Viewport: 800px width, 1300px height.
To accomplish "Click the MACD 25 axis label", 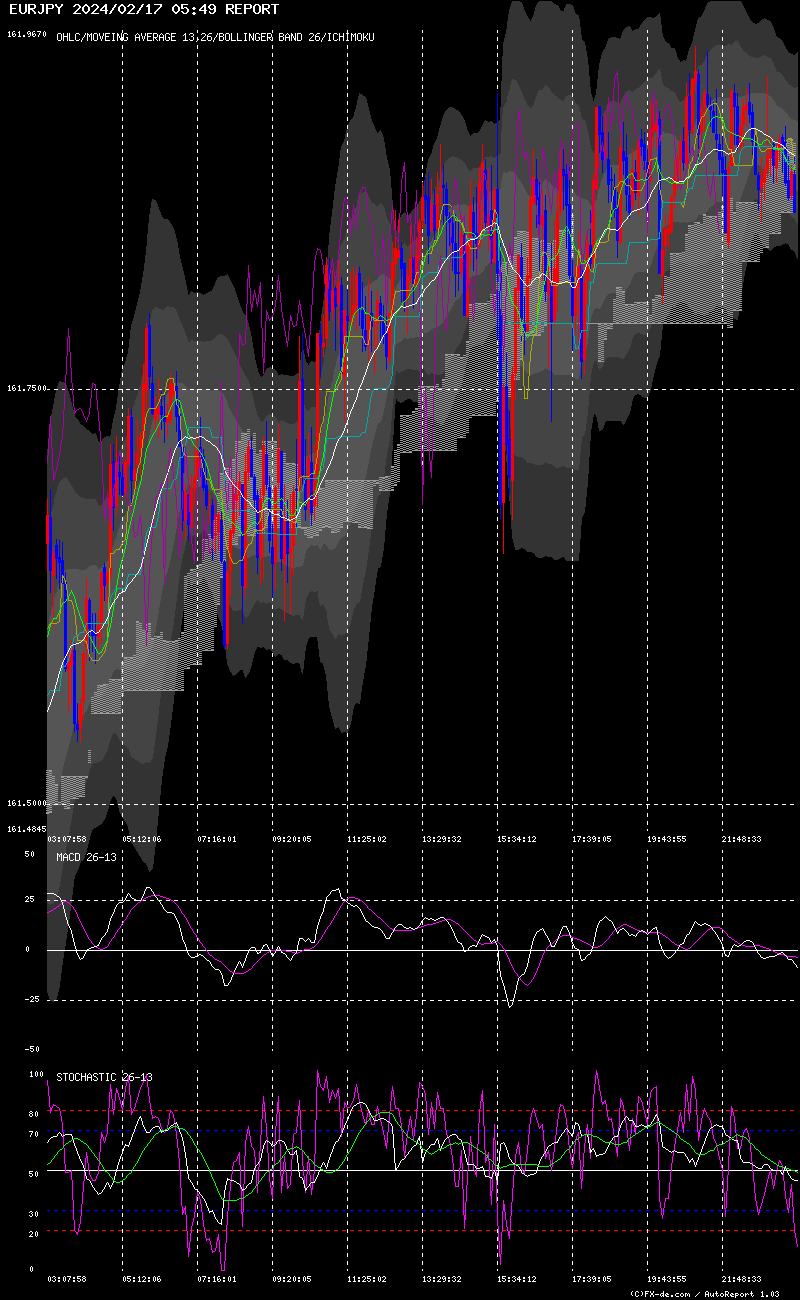I will click(31, 899).
